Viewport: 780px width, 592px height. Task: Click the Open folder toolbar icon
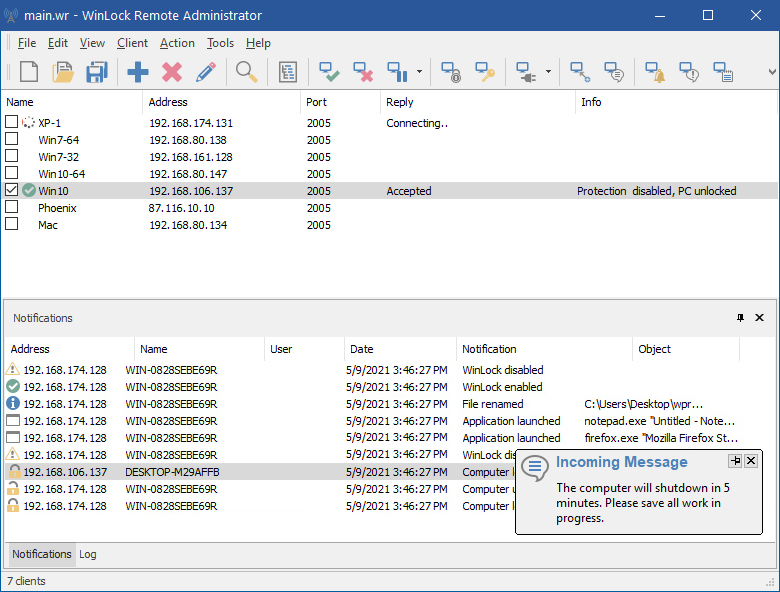click(x=63, y=72)
